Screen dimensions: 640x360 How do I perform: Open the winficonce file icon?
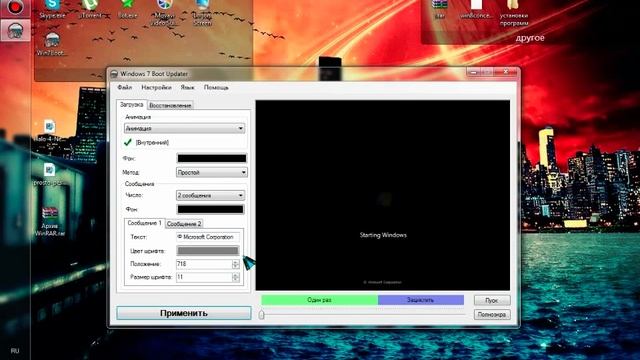476,9
